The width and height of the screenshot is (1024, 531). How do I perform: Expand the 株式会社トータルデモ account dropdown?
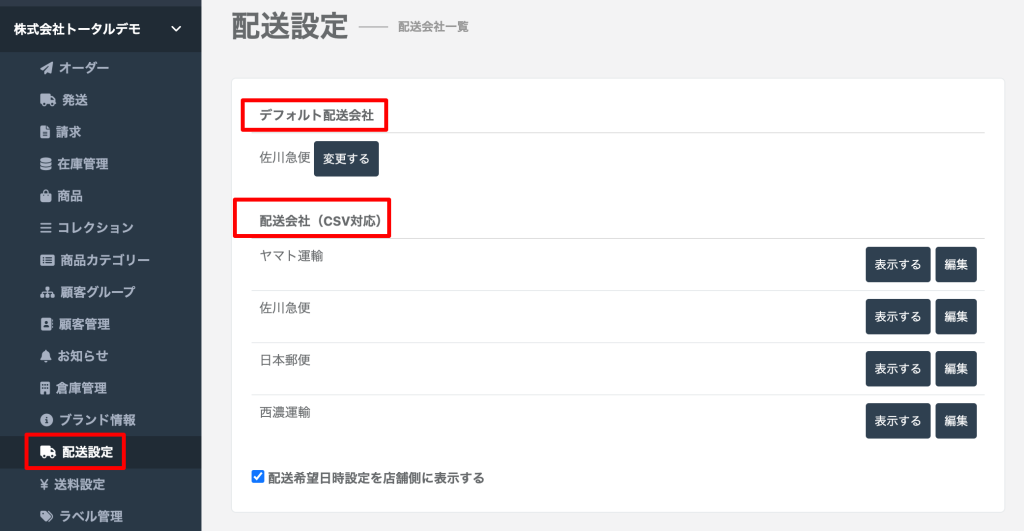(x=176, y=30)
